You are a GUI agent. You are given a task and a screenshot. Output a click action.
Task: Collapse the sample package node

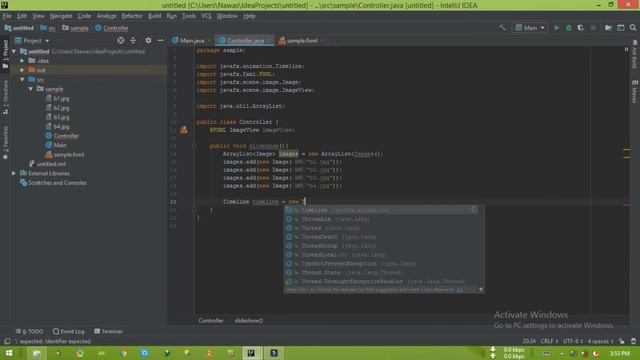31,89
